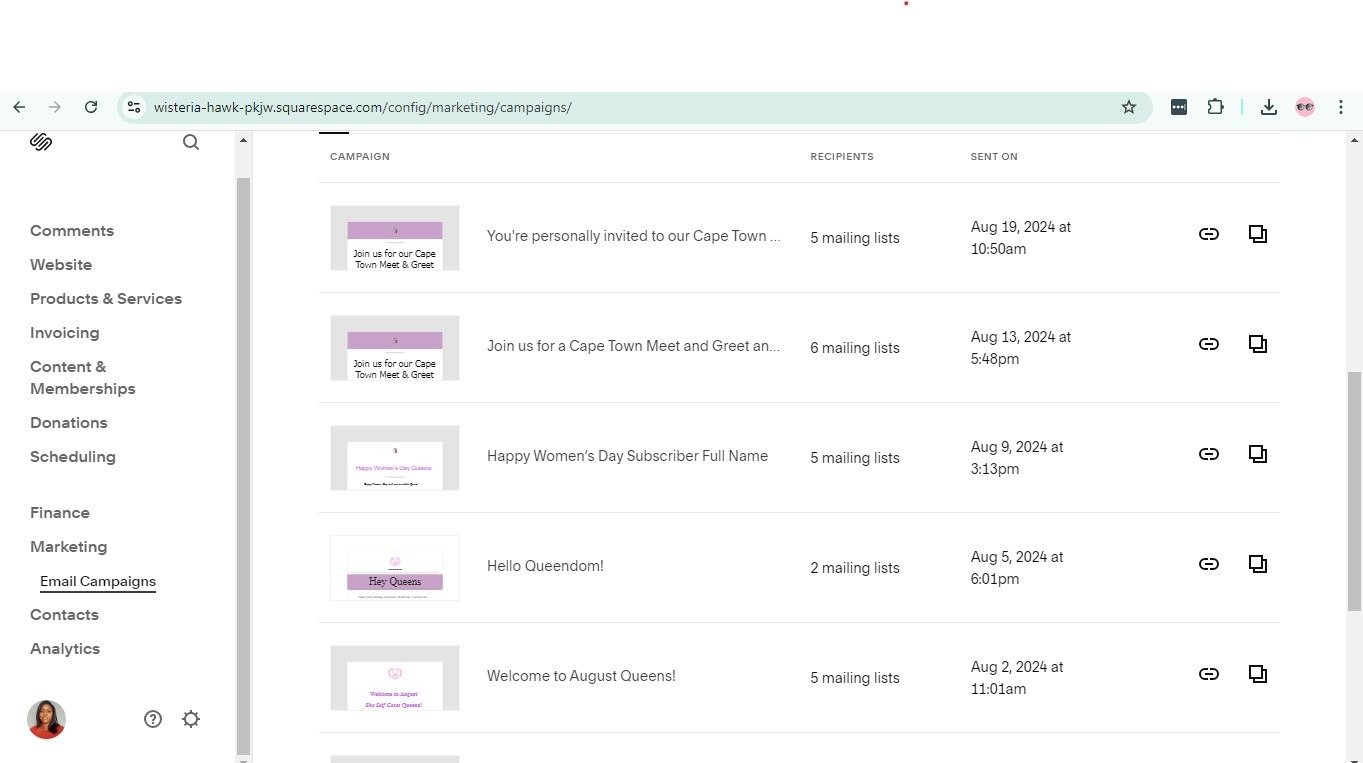Screen dimensions: 1363x763
Task: Duplicate the Happy Women's Day campaign
Action: (1257, 454)
